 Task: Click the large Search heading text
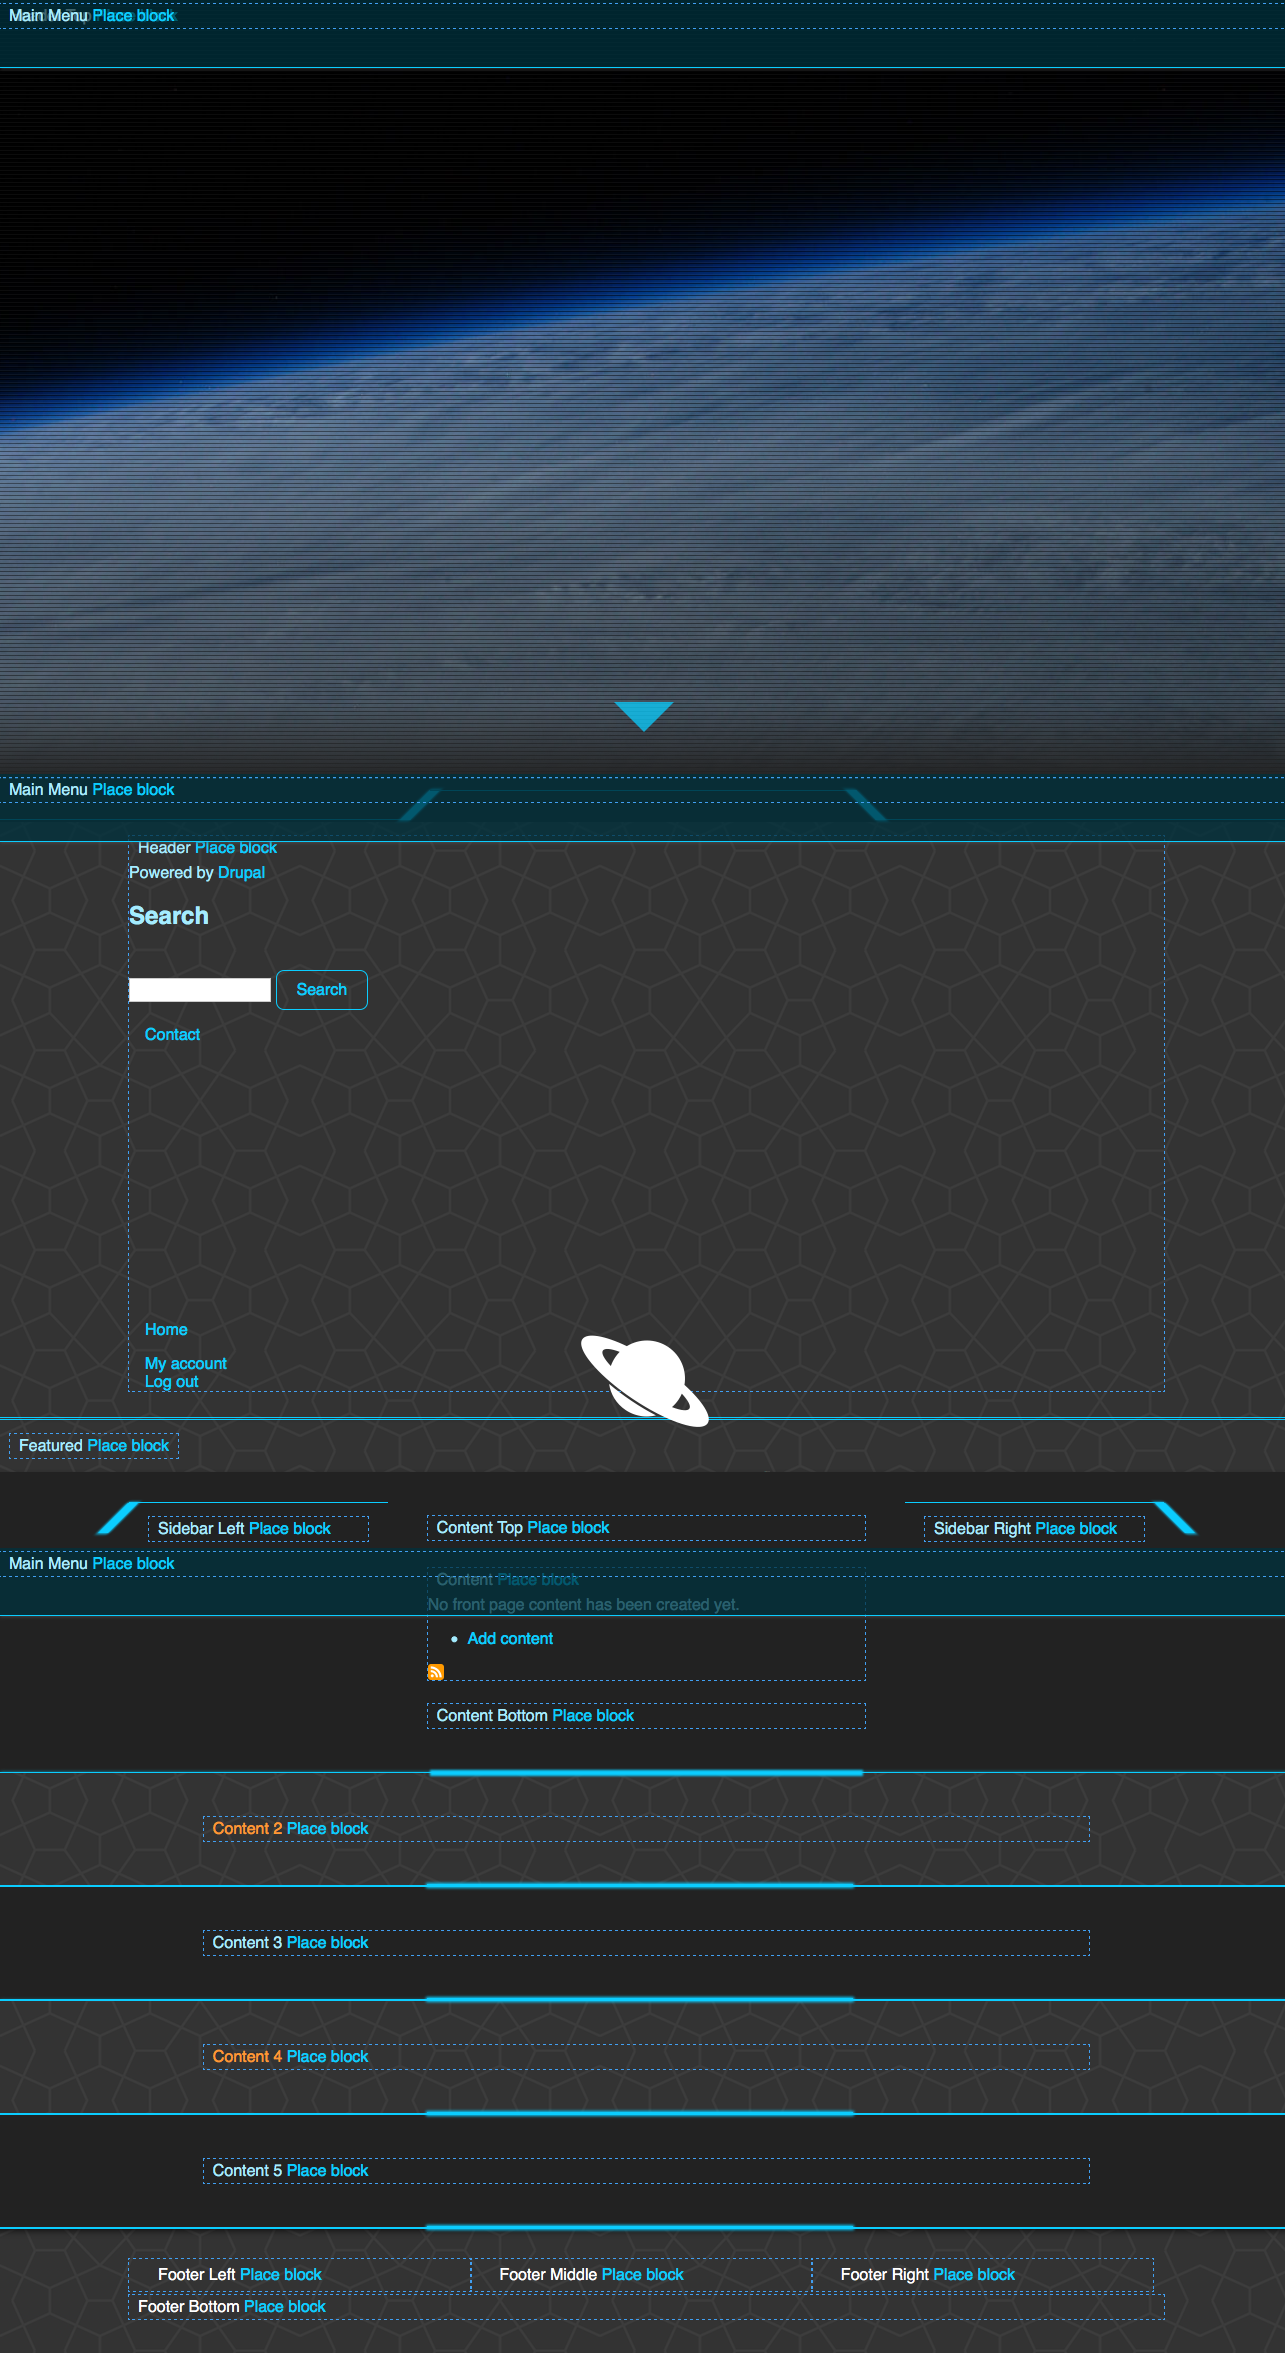pos(169,916)
